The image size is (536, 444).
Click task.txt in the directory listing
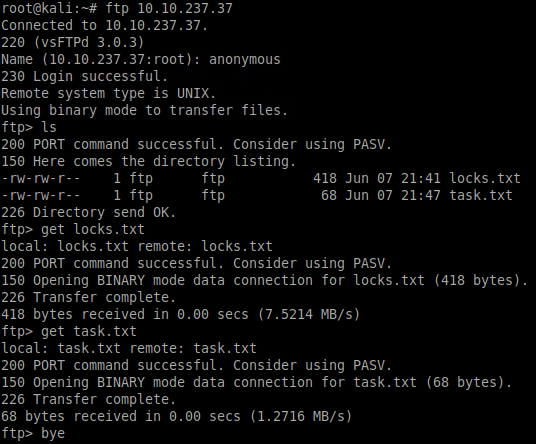[481, 196]
